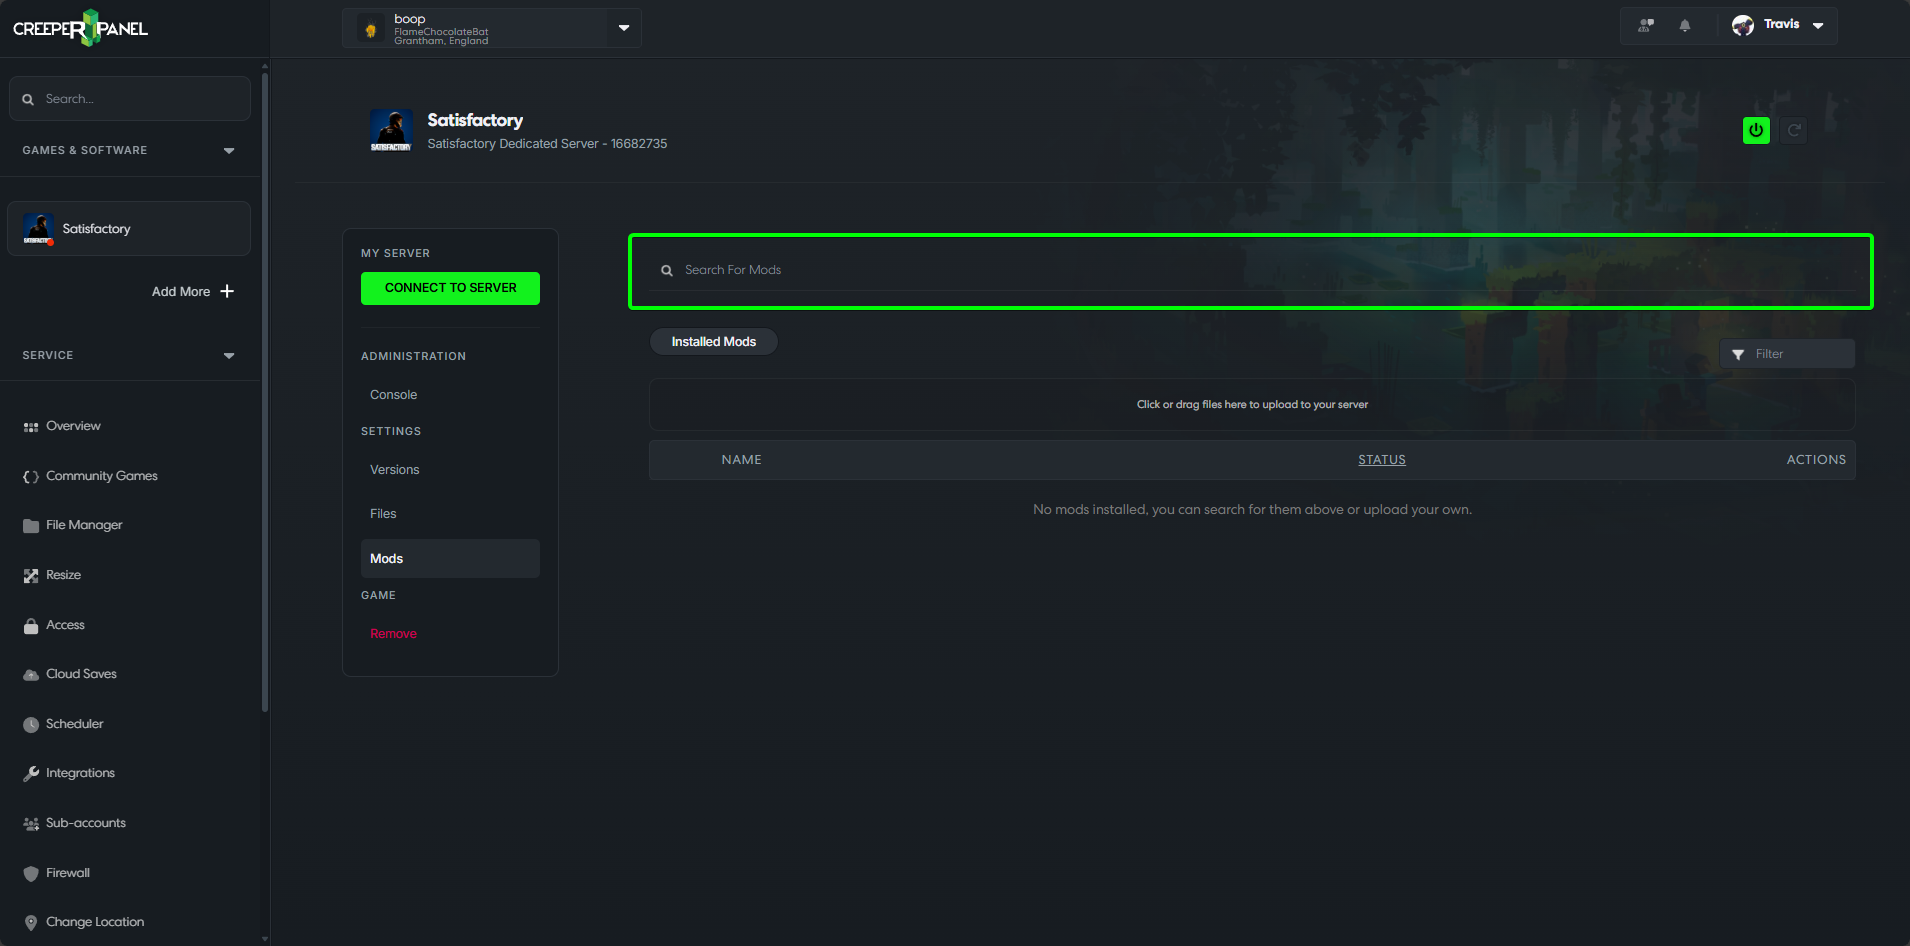Image resolution: width=1910 pixels, height=946 pixels.
Task: Click the restart server icon
Action: tap(1794, 130)
